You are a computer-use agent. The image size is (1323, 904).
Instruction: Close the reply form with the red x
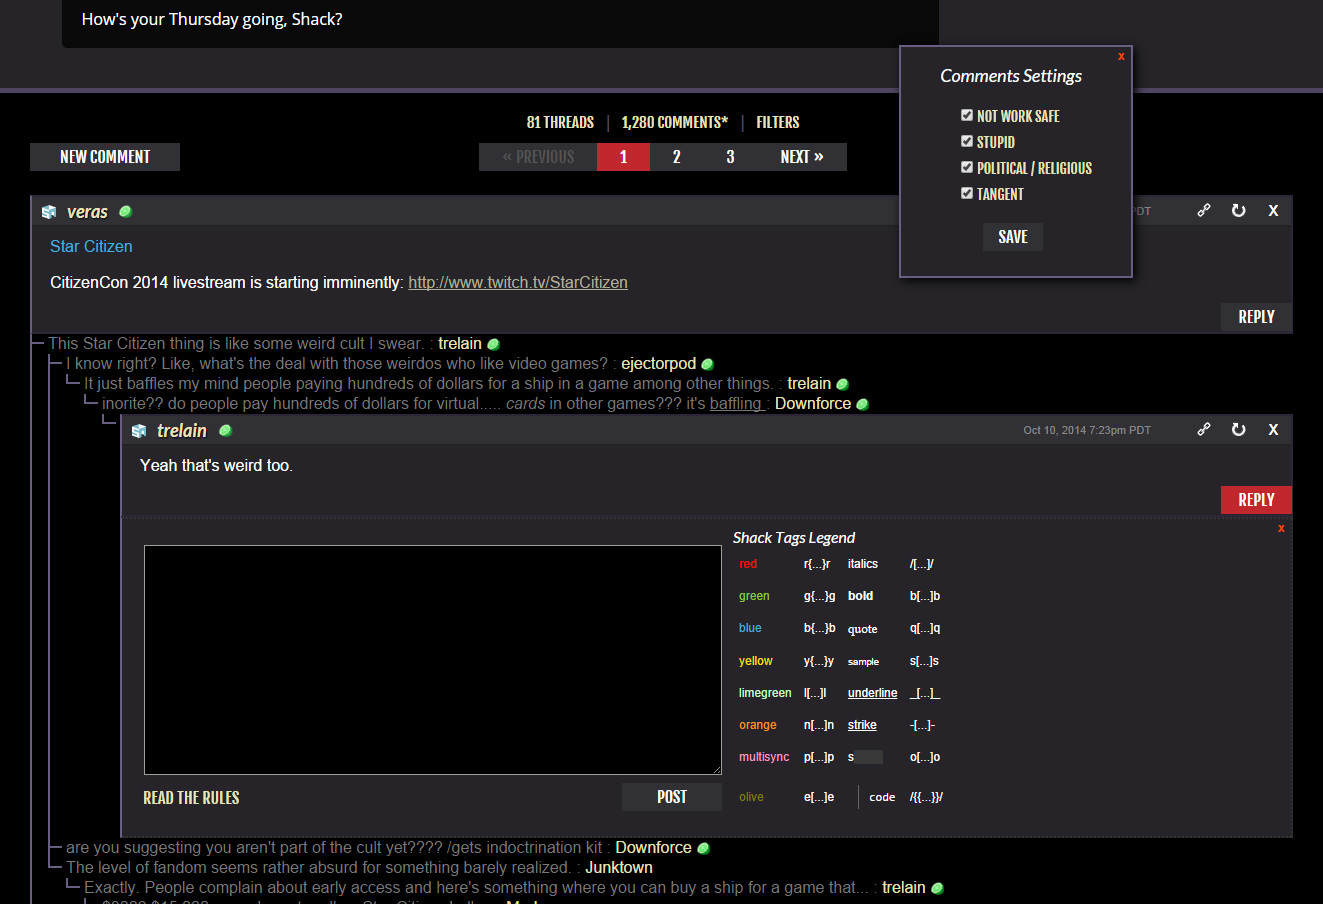coord(1281,528)
